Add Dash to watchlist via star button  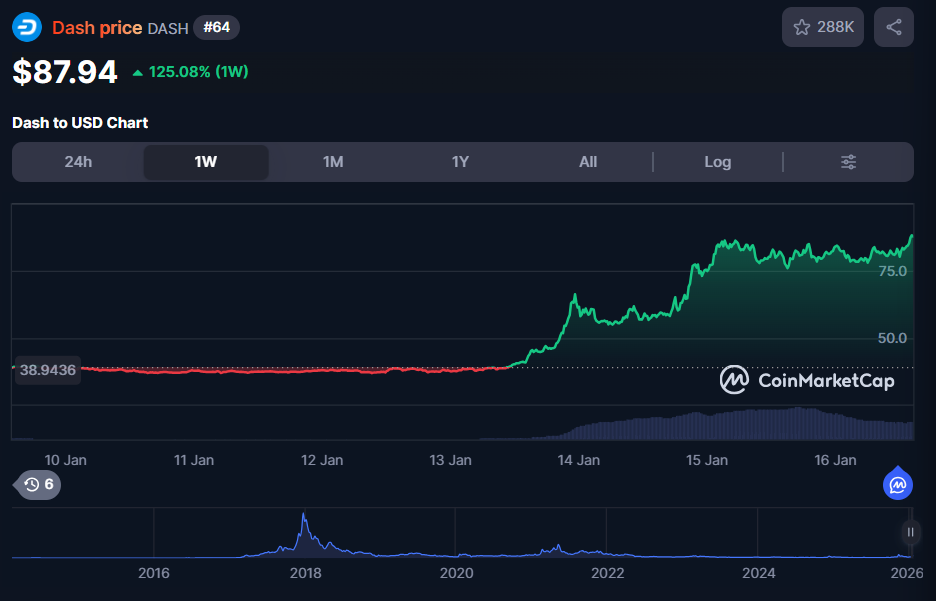[x=823, y=27]
